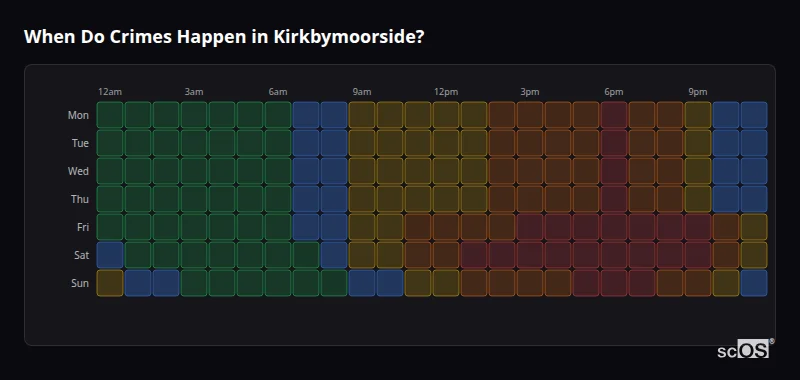
Task: Pick the Monday 6pm red heatmap cell
Action: click(614, 115)
